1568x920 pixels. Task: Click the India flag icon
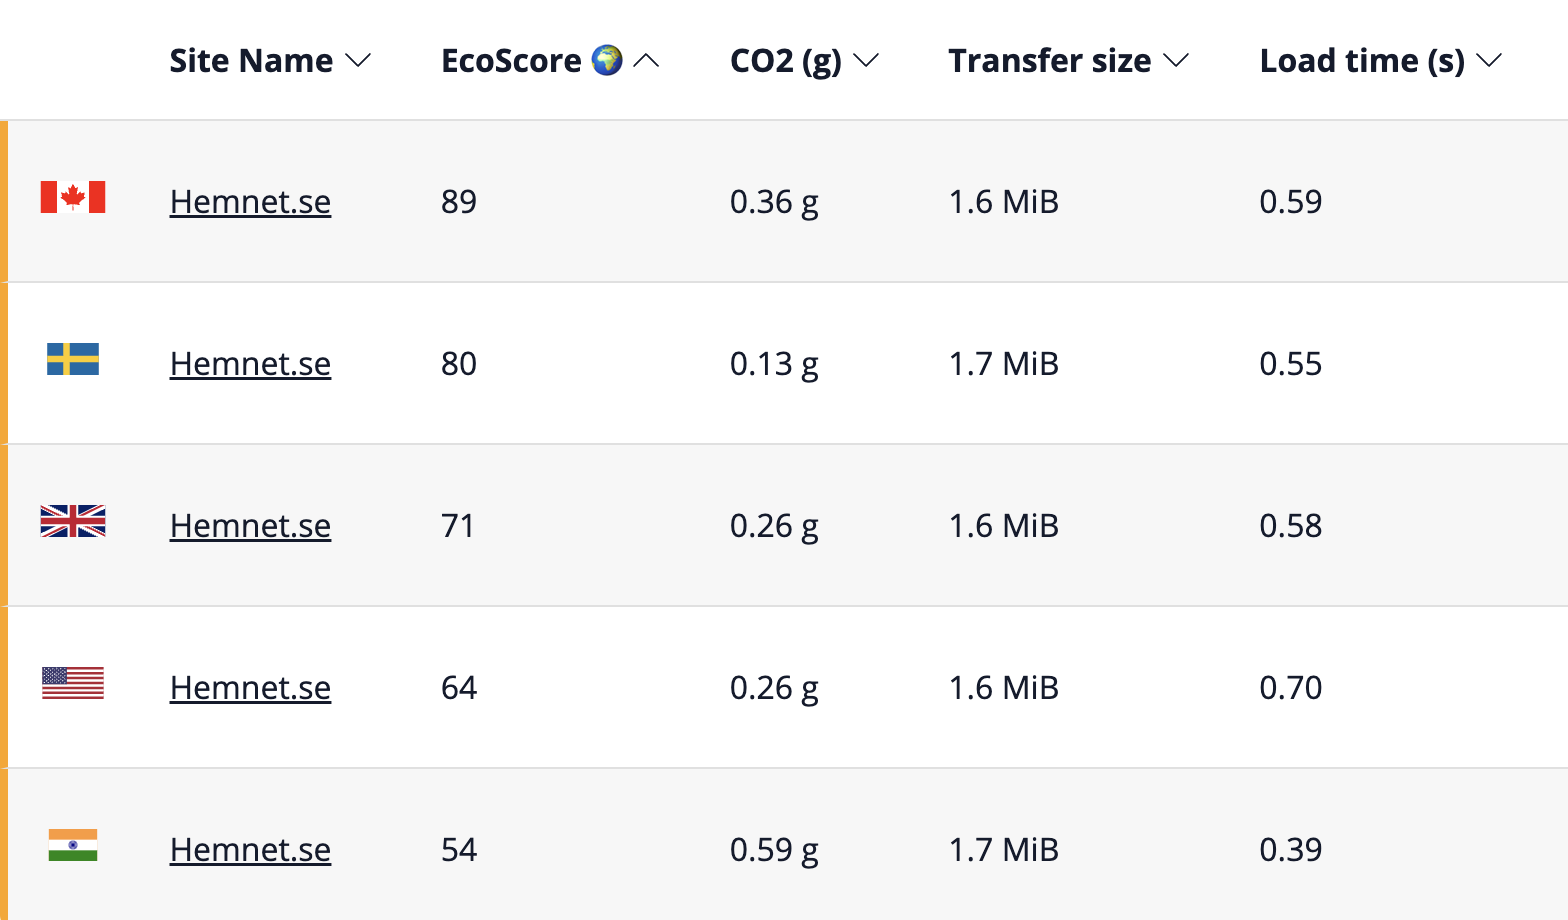pyautogui.click(x=73, y=845)
